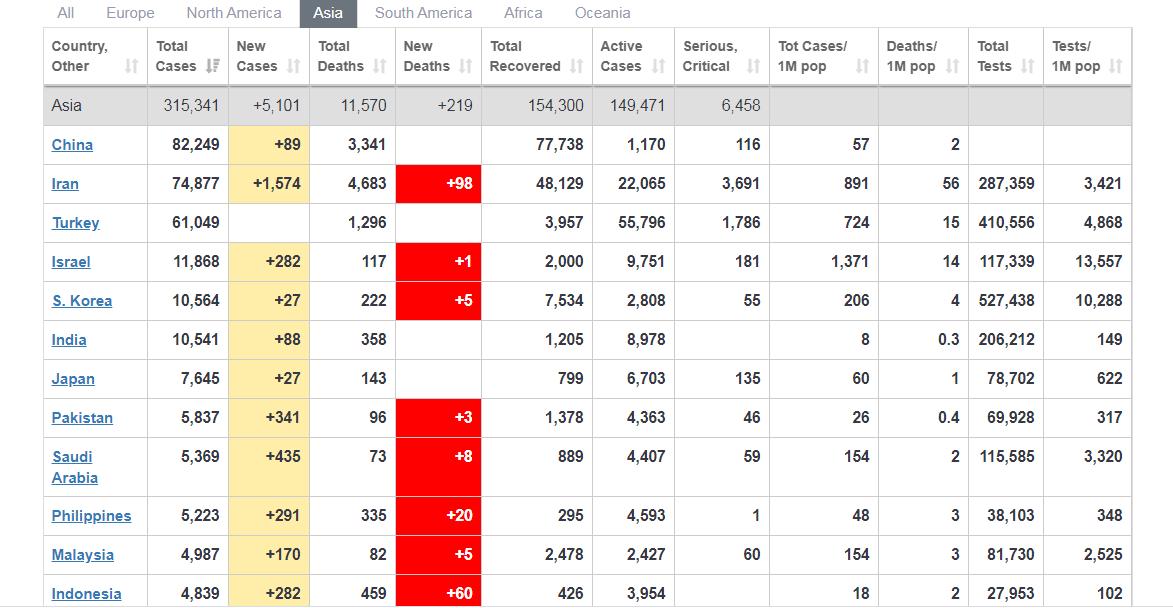This screenshot has height=608, width=1173.
Task: Click Iran serious critical 3,691
Action: tap(741, 183)
